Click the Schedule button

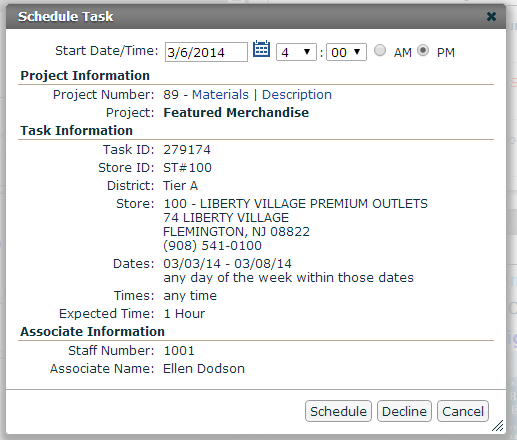[x=338, y=411]
